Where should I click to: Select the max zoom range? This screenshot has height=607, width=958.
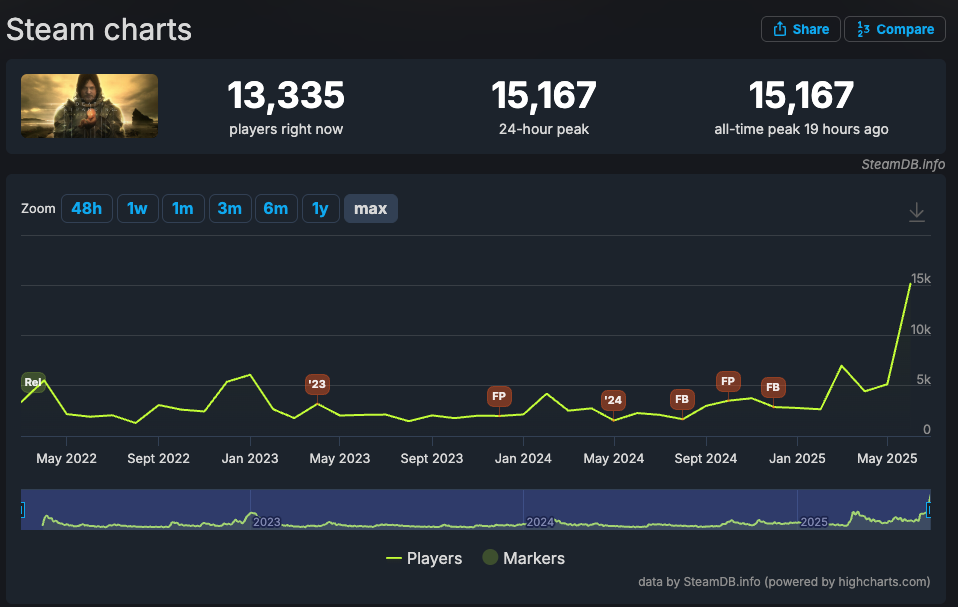click(371, 208)
